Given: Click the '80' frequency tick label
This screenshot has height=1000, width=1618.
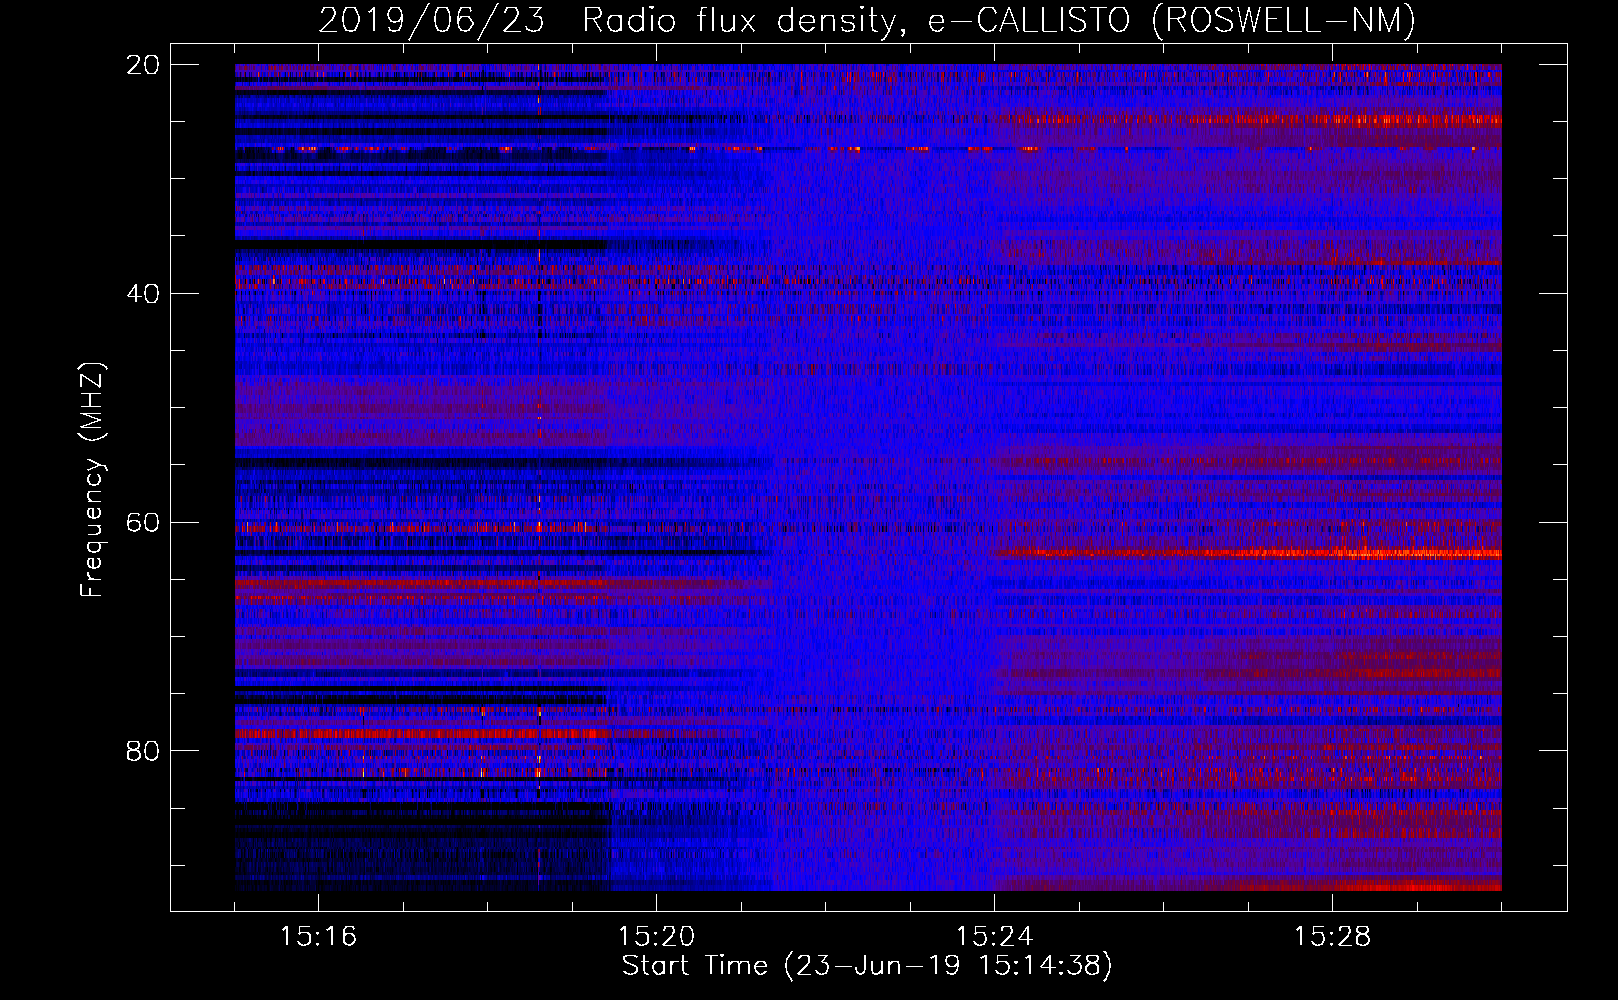Looking at the screenshot, I should tap(143, 751).
